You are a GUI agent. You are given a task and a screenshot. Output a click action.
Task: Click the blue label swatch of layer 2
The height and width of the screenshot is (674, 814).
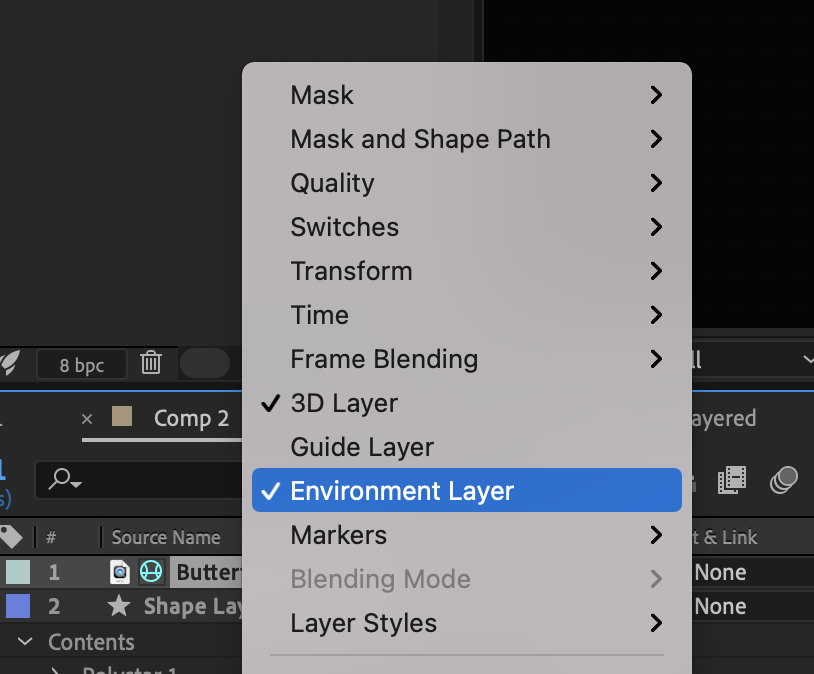click(x=18, y=606)
